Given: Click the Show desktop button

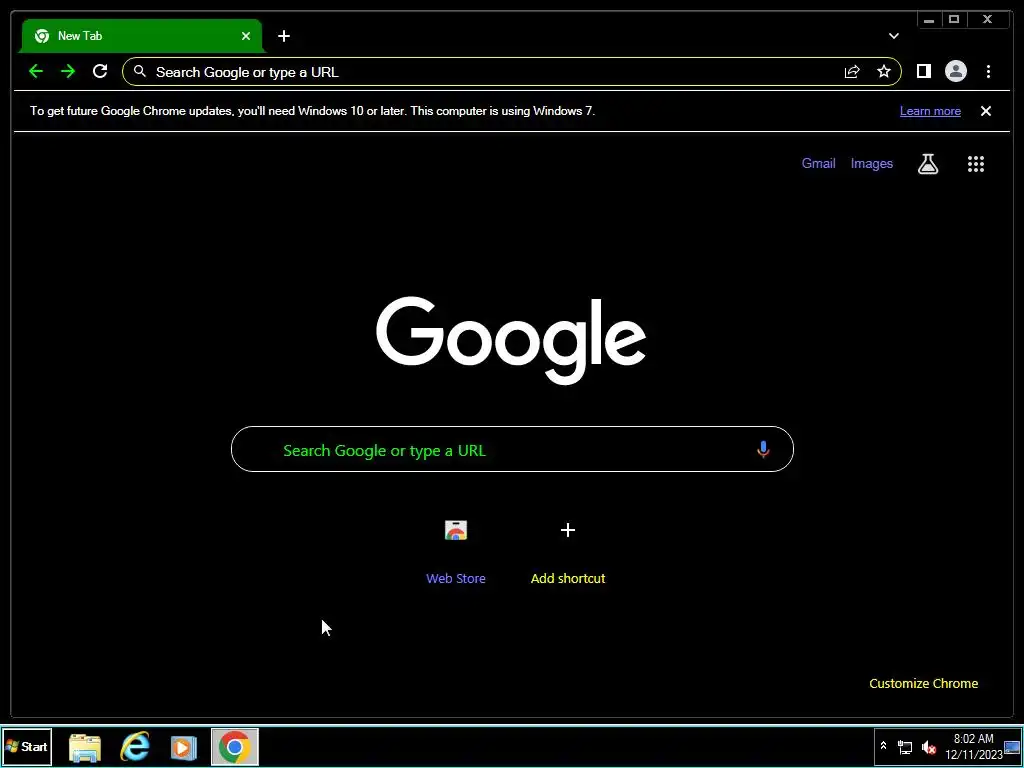Looking at the screenshot, I should pyautogui.click(x=1013, y=746).
